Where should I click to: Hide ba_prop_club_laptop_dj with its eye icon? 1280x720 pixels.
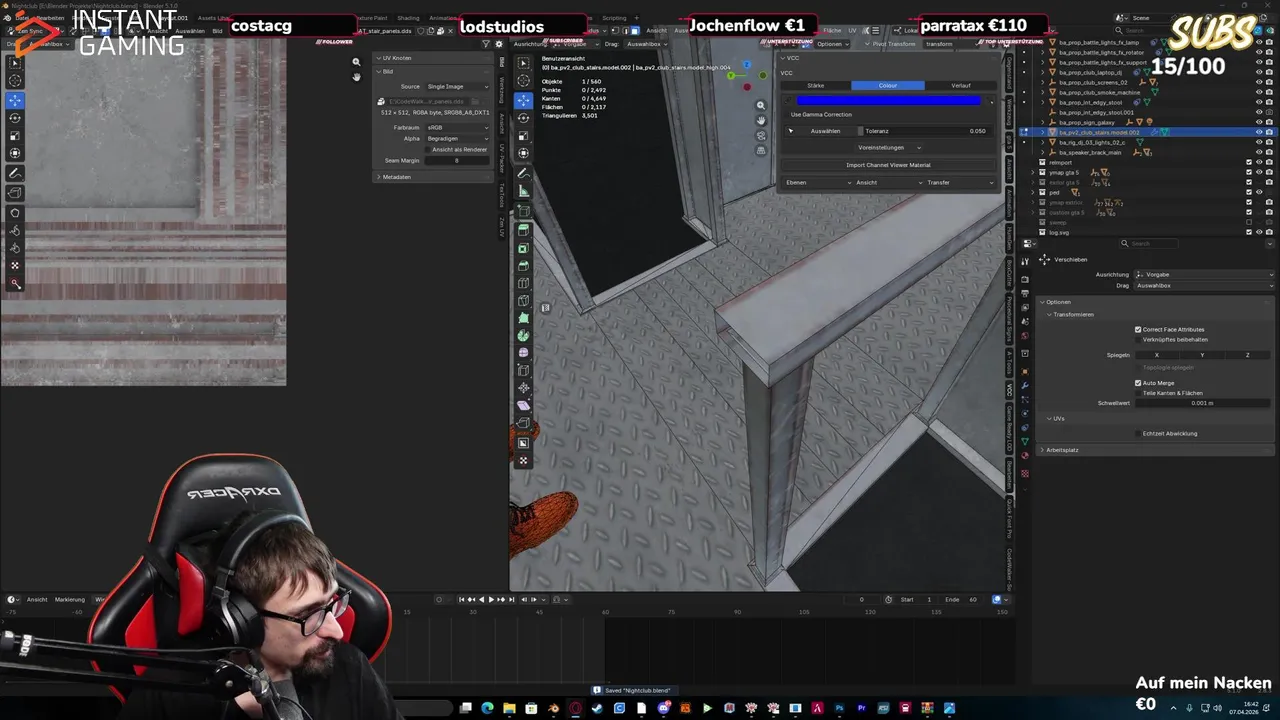tap(1259, 72)
